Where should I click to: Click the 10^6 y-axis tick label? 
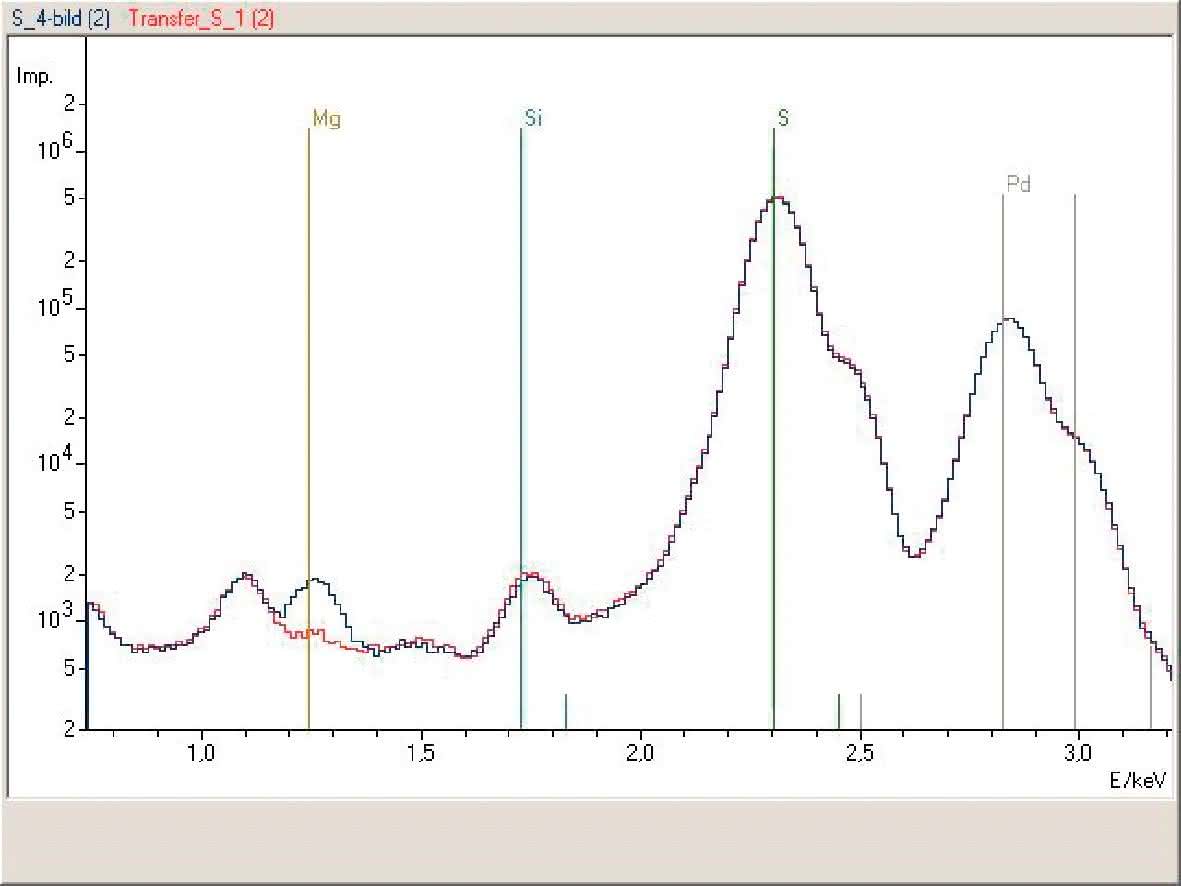point(56,147)
